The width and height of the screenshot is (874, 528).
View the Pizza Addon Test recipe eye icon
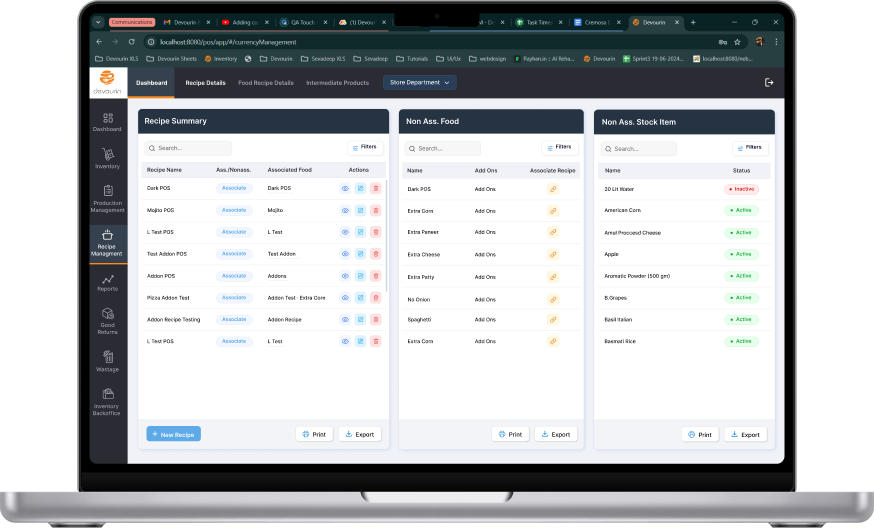tap(345, 298)
